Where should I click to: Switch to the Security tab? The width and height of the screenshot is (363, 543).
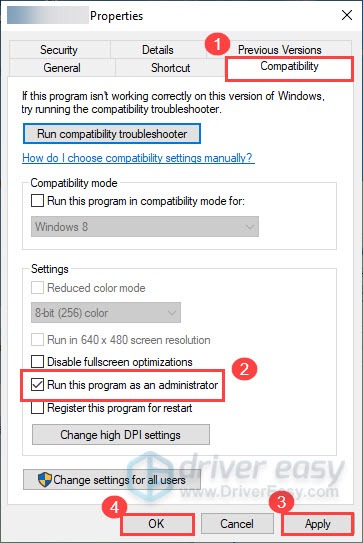[x=59, y=50]
